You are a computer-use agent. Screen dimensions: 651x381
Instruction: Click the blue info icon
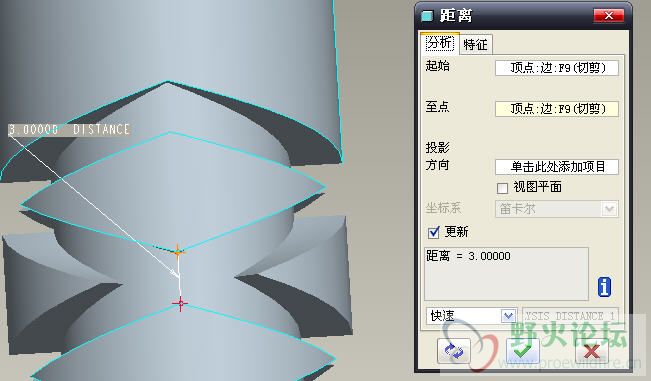pos(604,287)
